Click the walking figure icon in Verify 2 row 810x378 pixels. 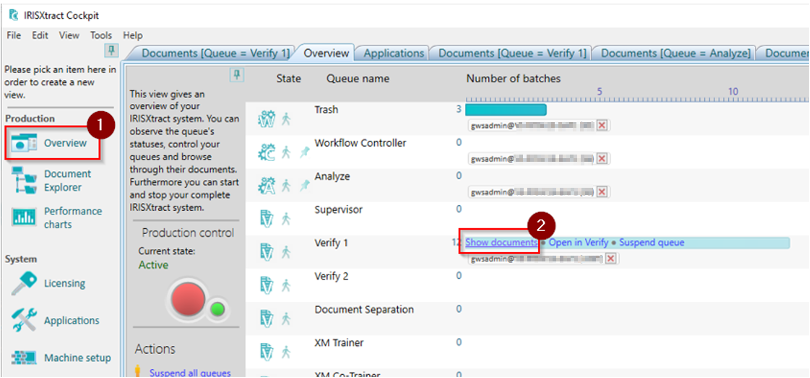(286, 286)
